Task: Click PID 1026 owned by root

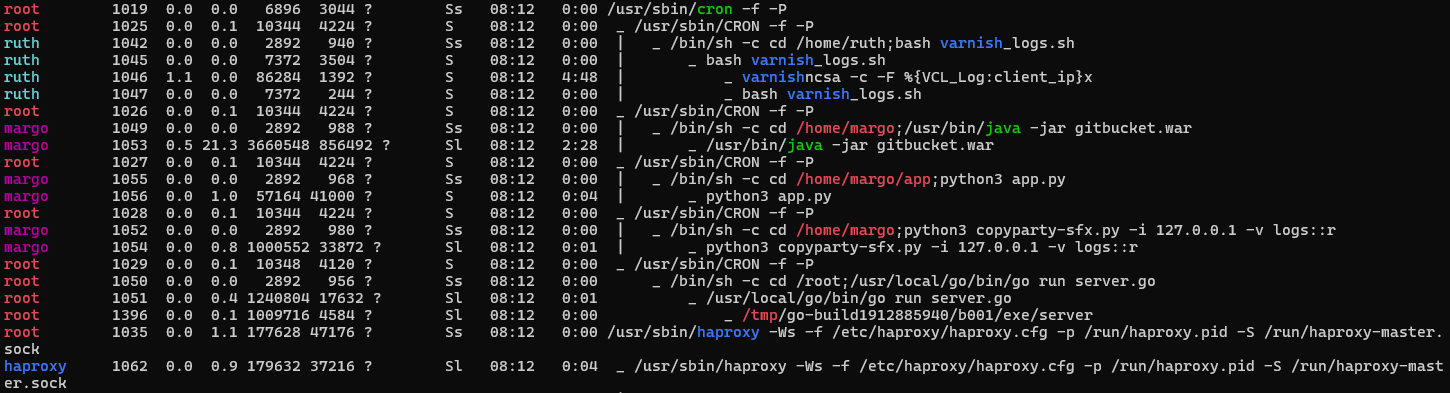Action: pyautogui.click(x=130, y=112)
